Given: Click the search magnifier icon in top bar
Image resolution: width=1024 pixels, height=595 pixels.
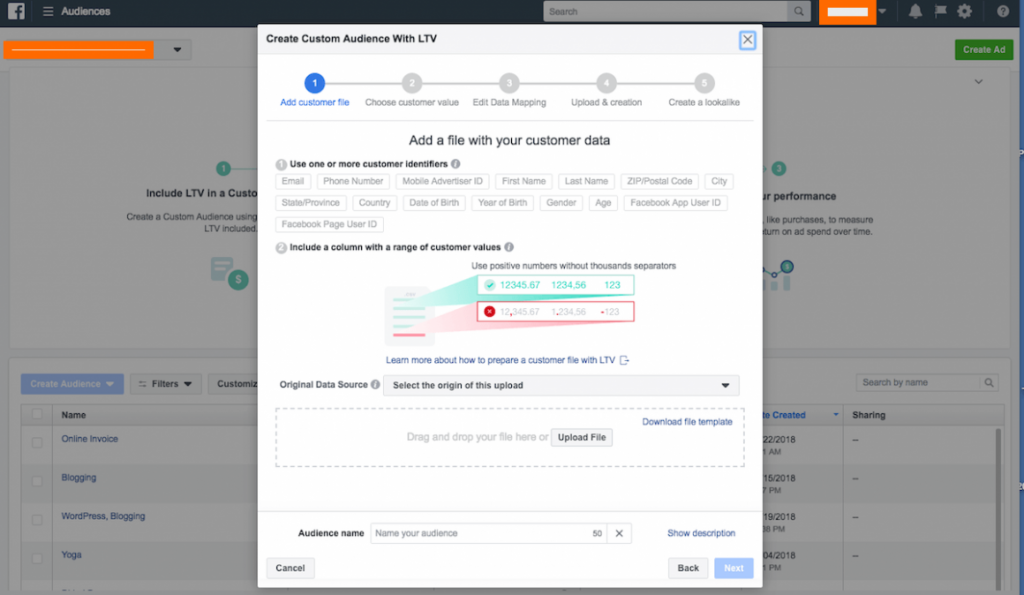Looking at the screenshot, I should [x=799, y=11].
